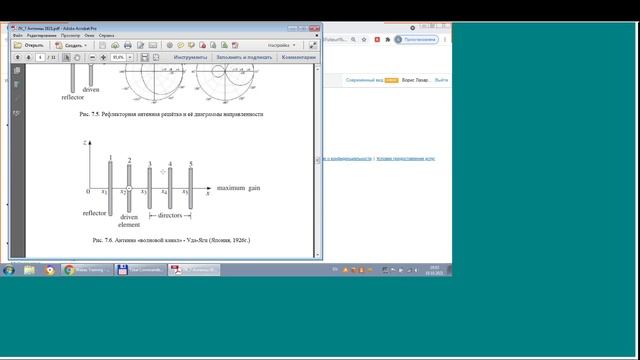Open the Windows Start button
The height and width of the screenshot is (360, 640).
tap(9, 270)
